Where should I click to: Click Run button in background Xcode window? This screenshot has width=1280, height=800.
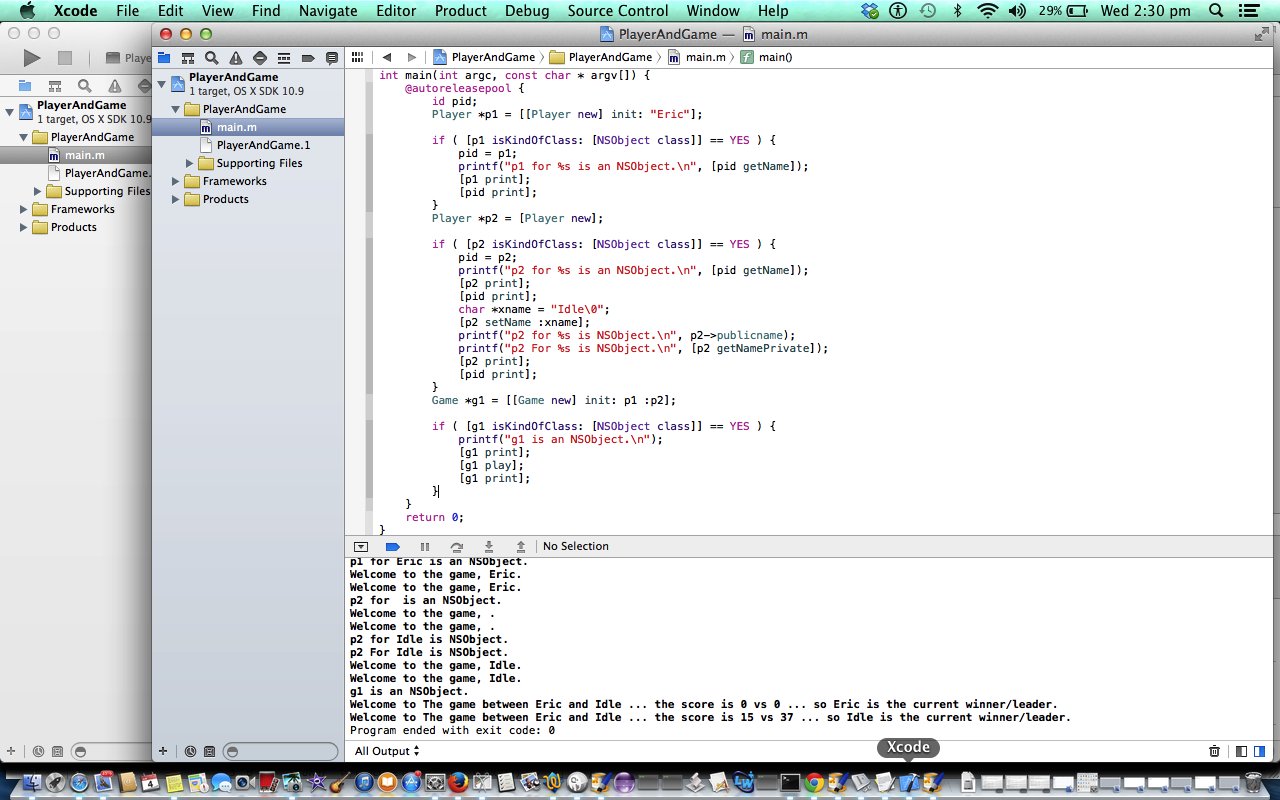(x=32, y=58)
